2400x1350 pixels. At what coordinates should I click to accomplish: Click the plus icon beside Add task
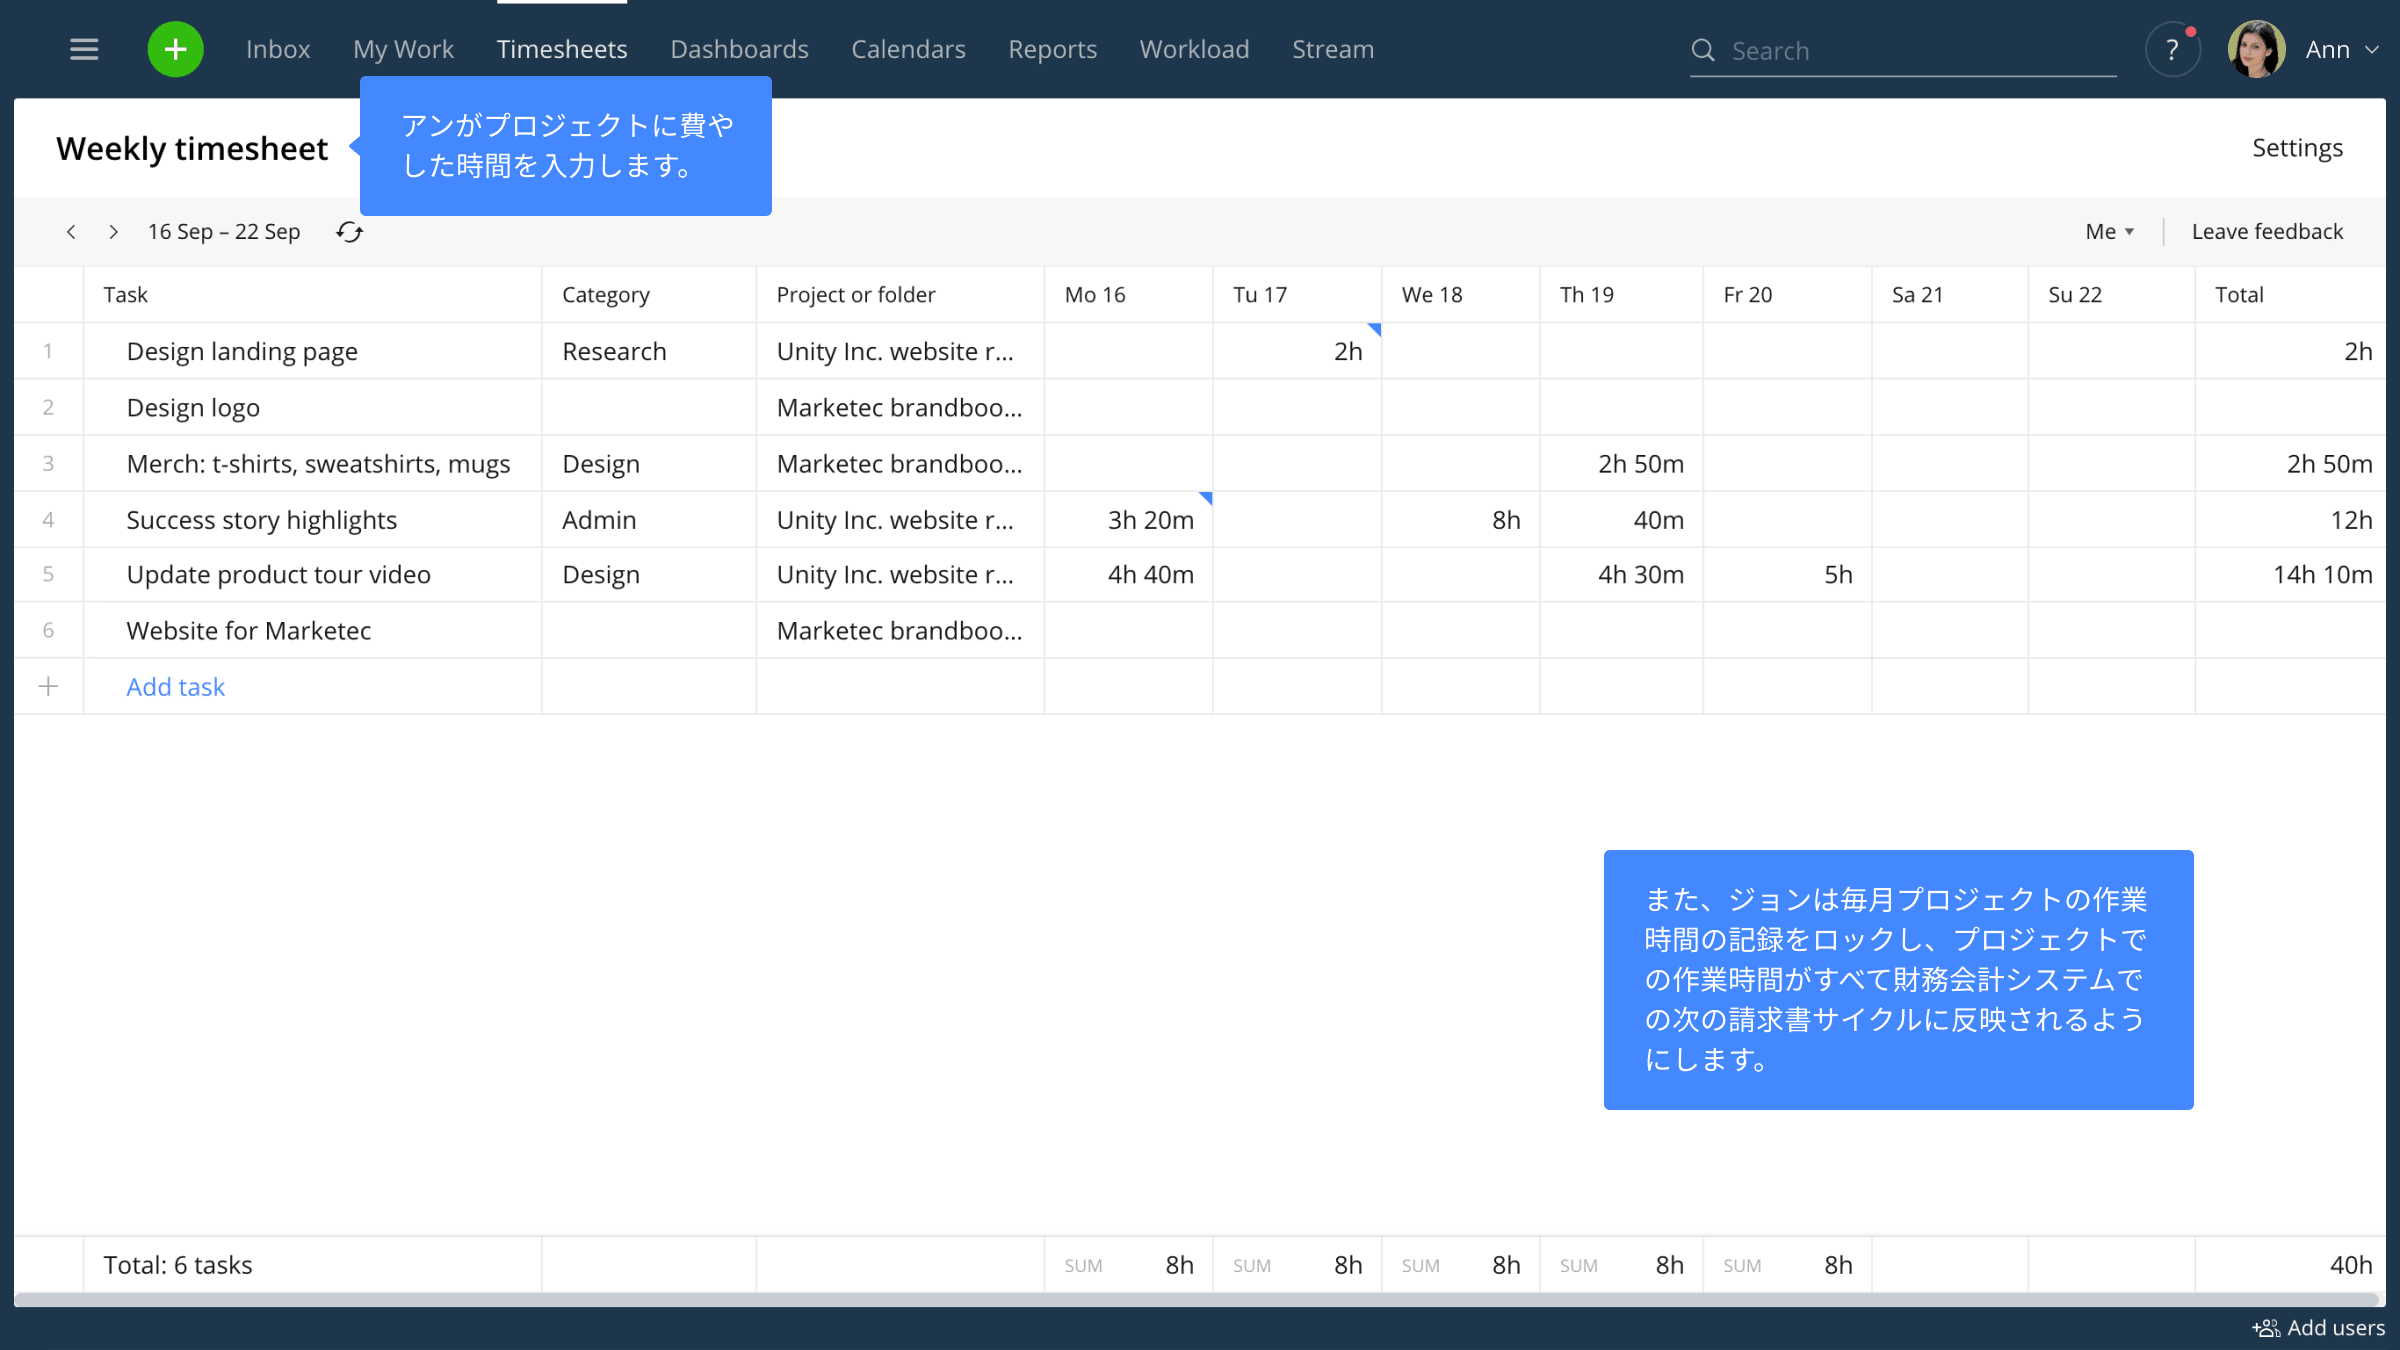click(x=48, y=686)
